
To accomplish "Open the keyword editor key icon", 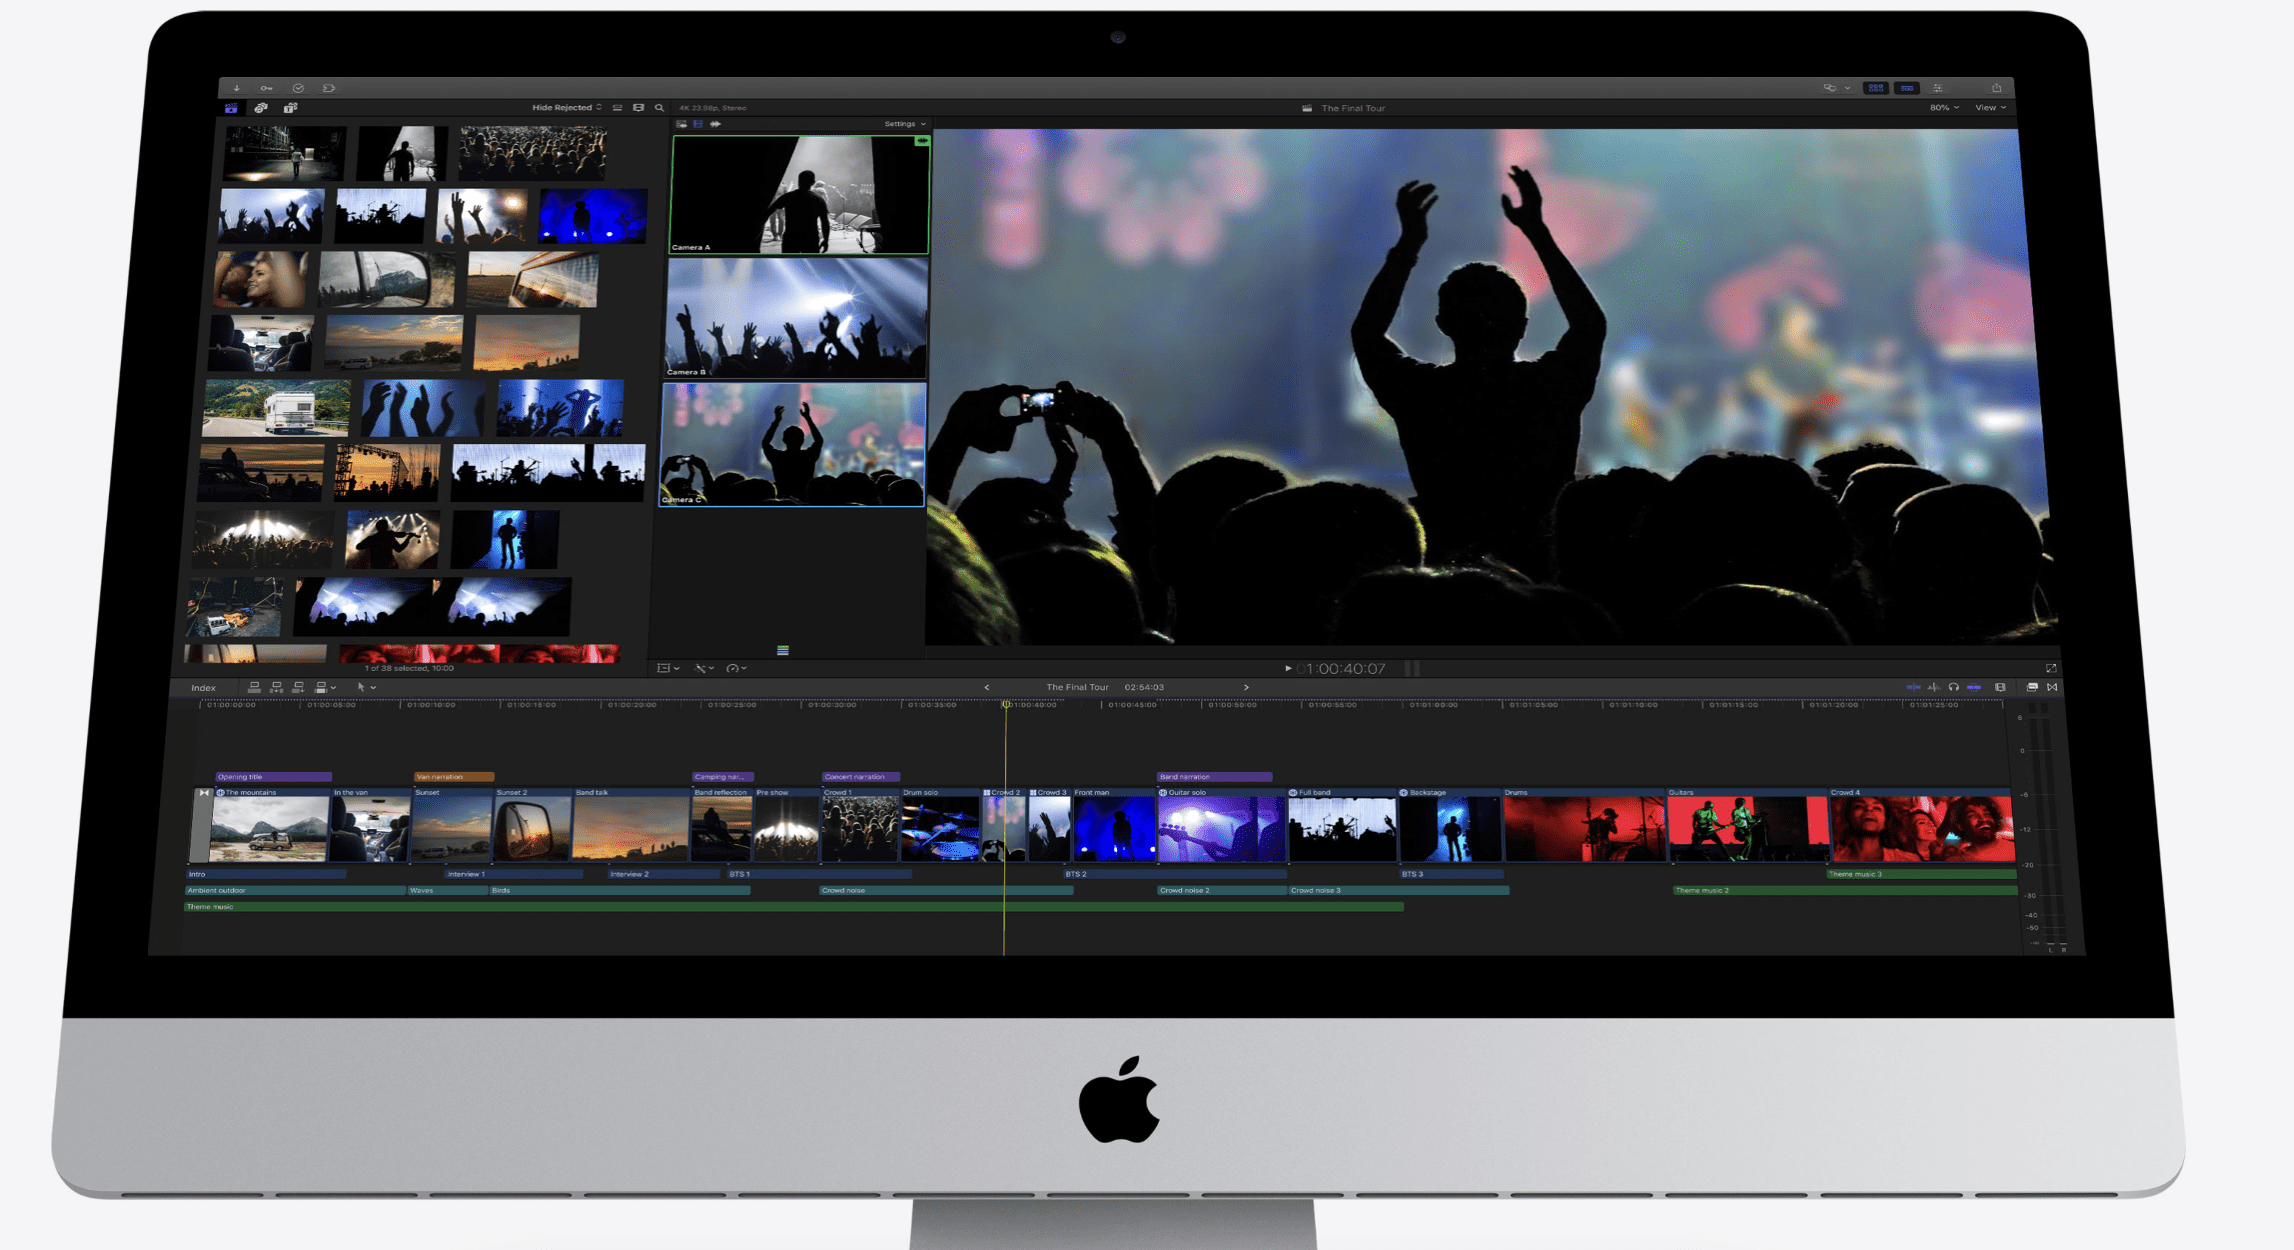I will tap(267, 88).
